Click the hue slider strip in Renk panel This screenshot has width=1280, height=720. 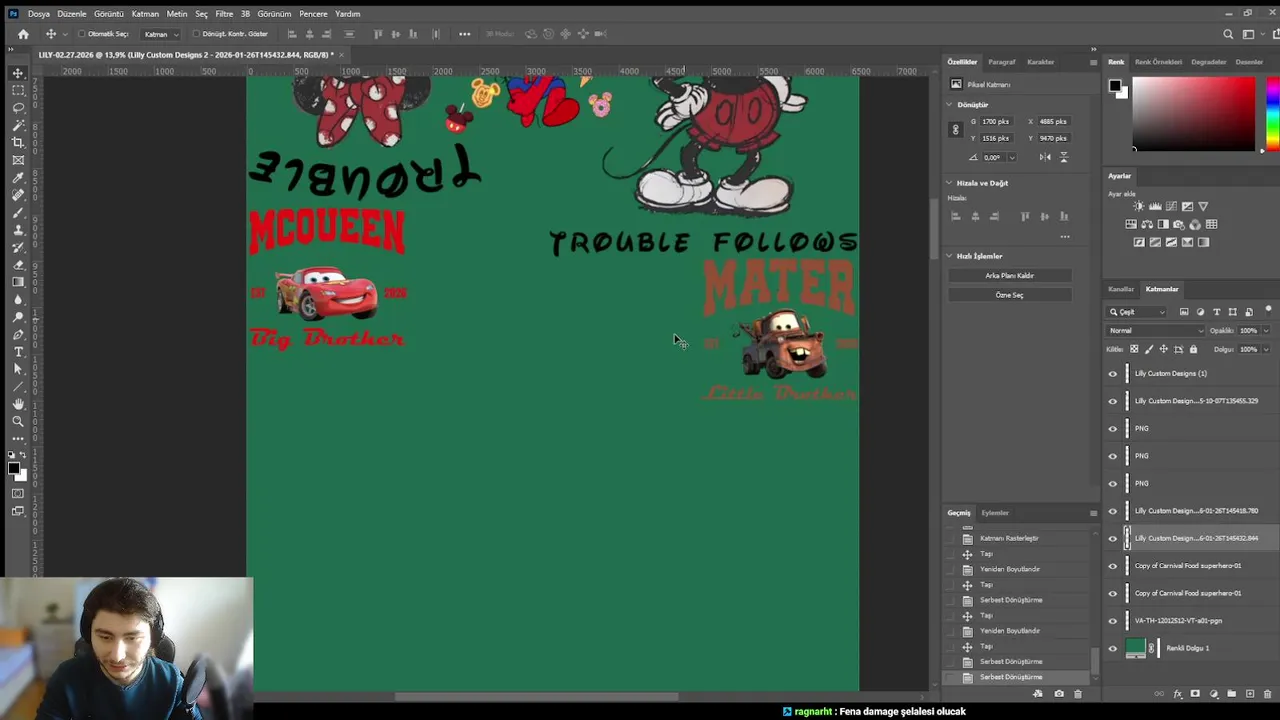(x=1271, y=114)
